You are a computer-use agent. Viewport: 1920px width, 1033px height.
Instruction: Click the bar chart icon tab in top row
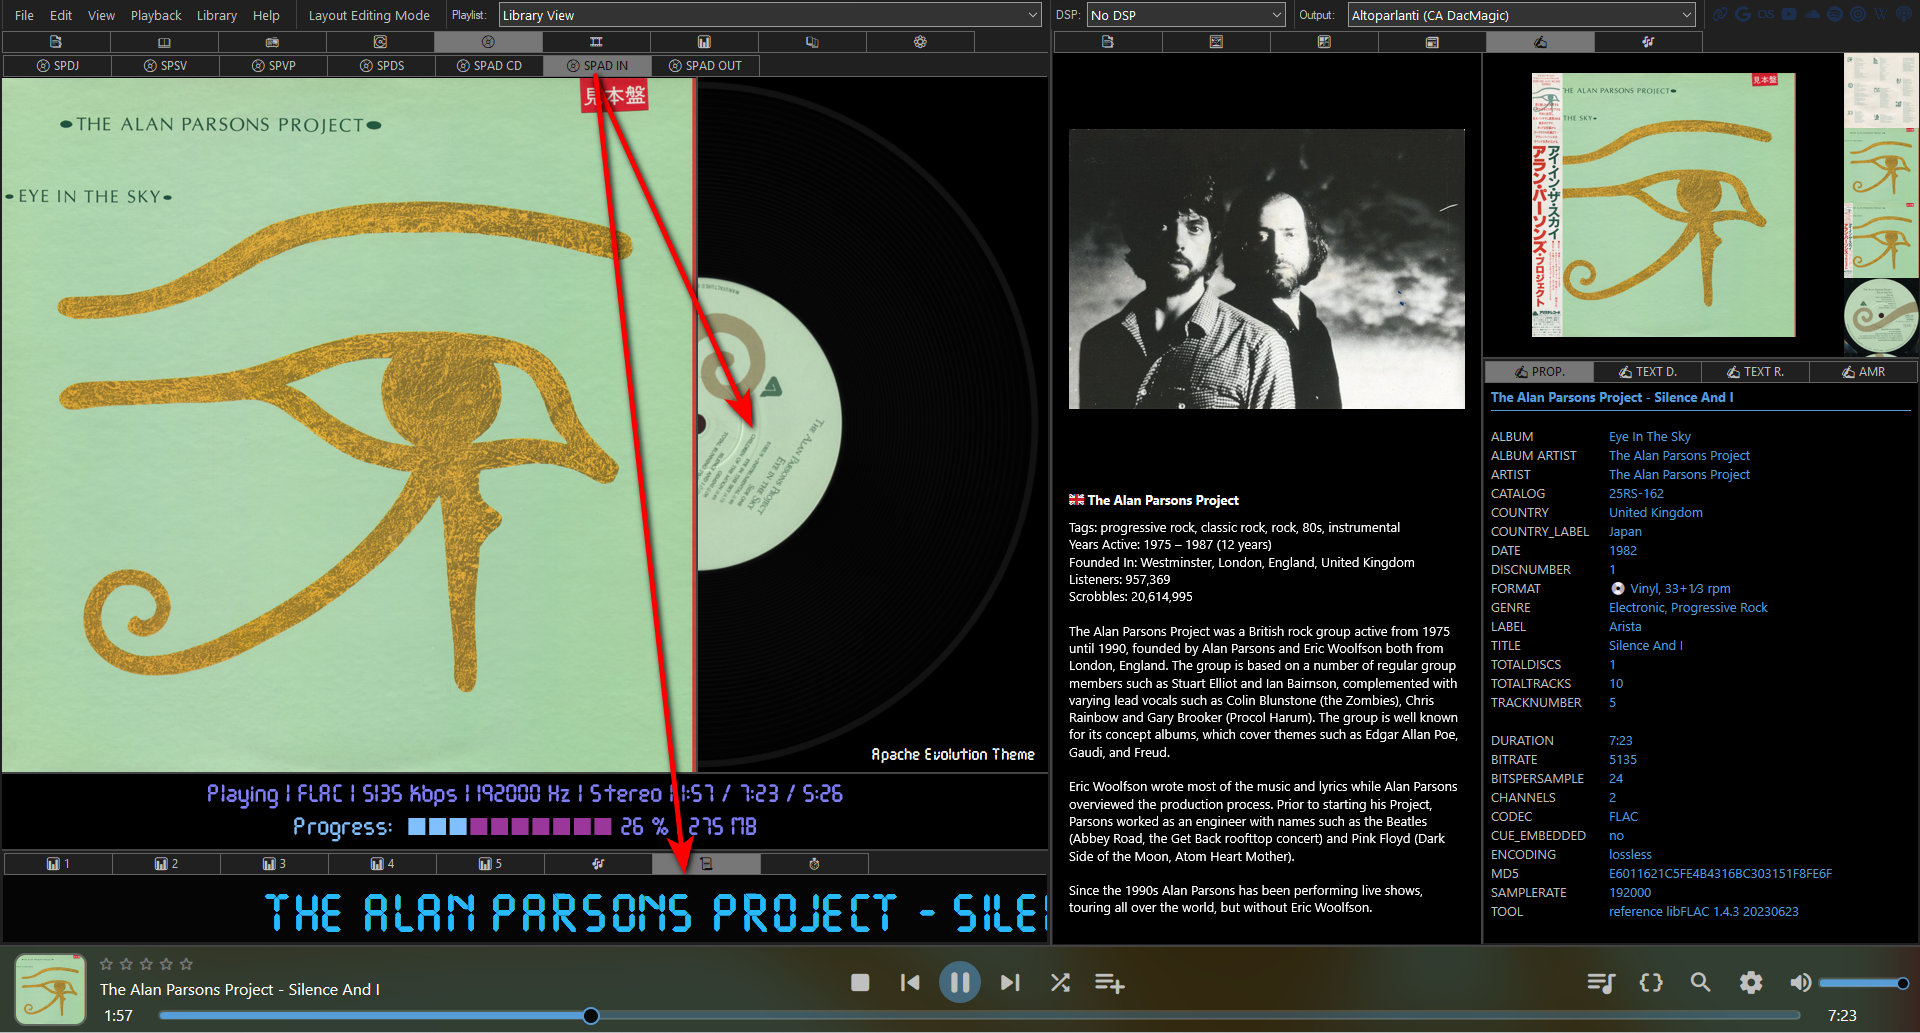(704, 42)
